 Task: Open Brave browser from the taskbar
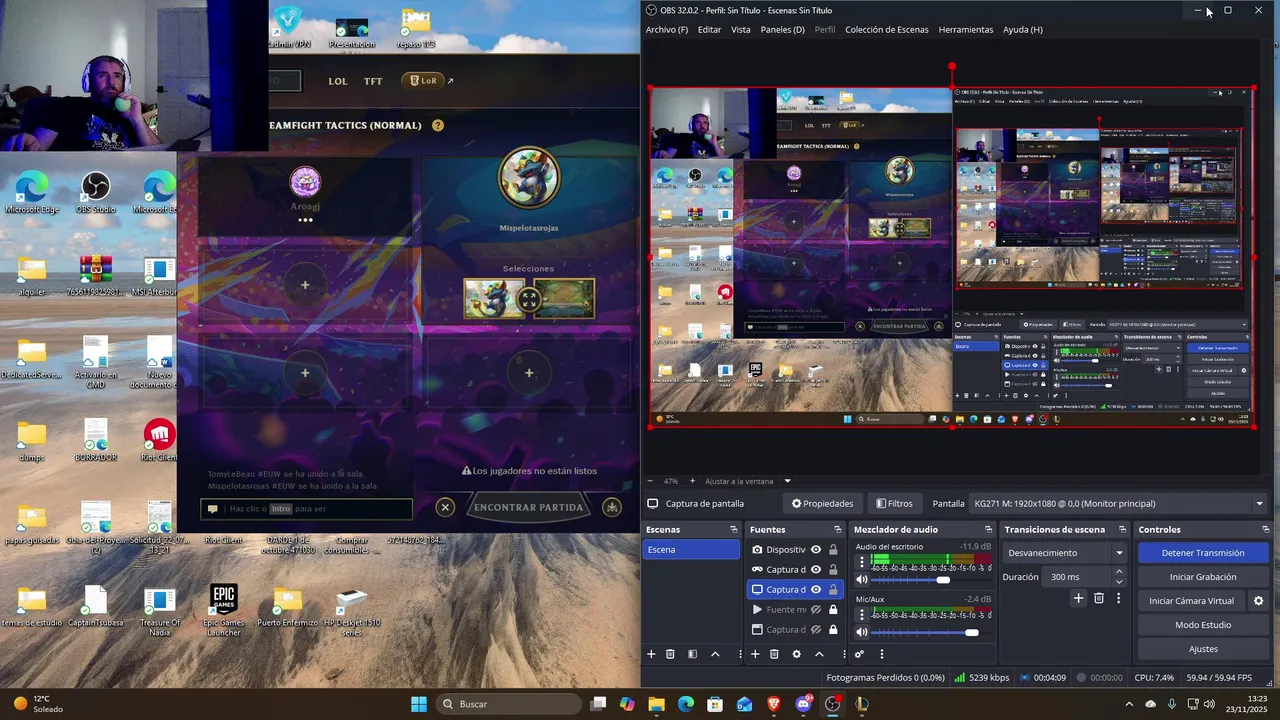pos(774,704)
